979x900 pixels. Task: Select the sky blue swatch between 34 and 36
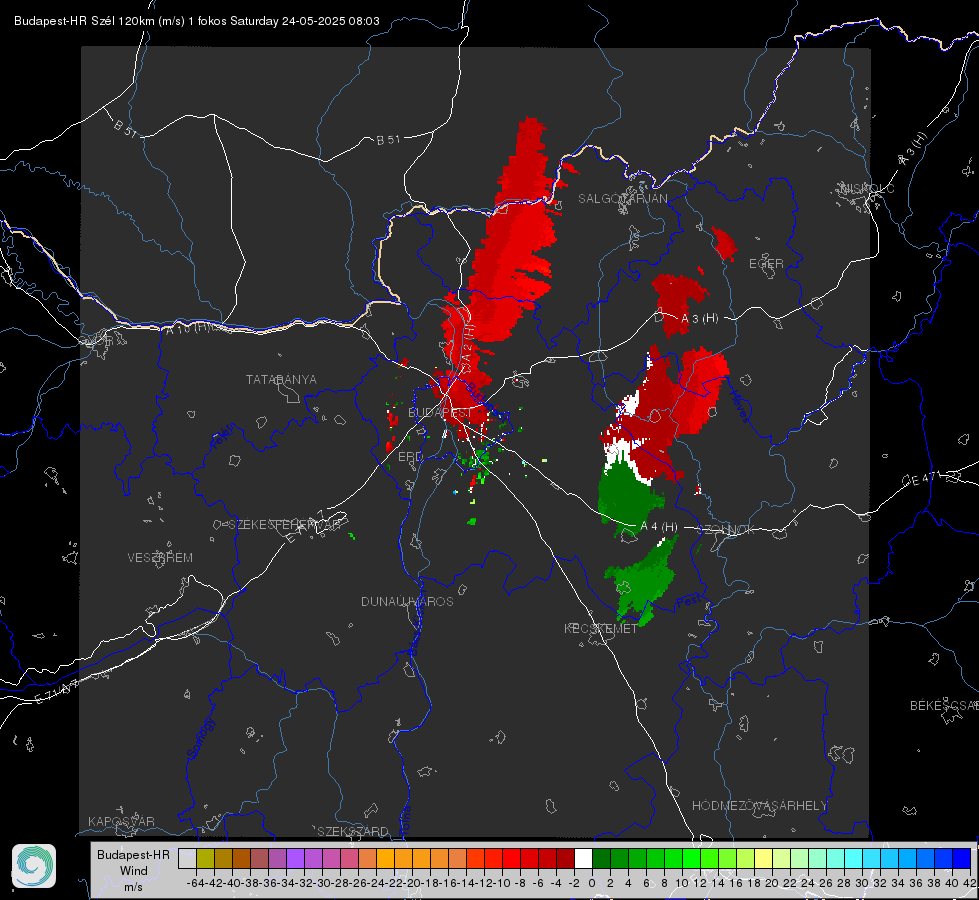pyautogui.click(x=908, y=858)
